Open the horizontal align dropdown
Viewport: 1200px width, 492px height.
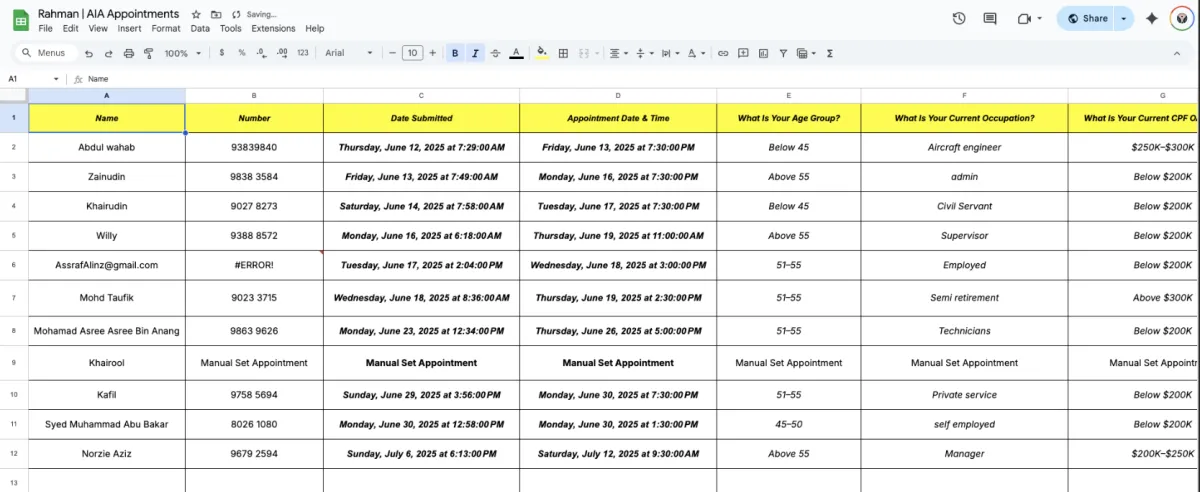pyautogui.click(x=617, y=53)
